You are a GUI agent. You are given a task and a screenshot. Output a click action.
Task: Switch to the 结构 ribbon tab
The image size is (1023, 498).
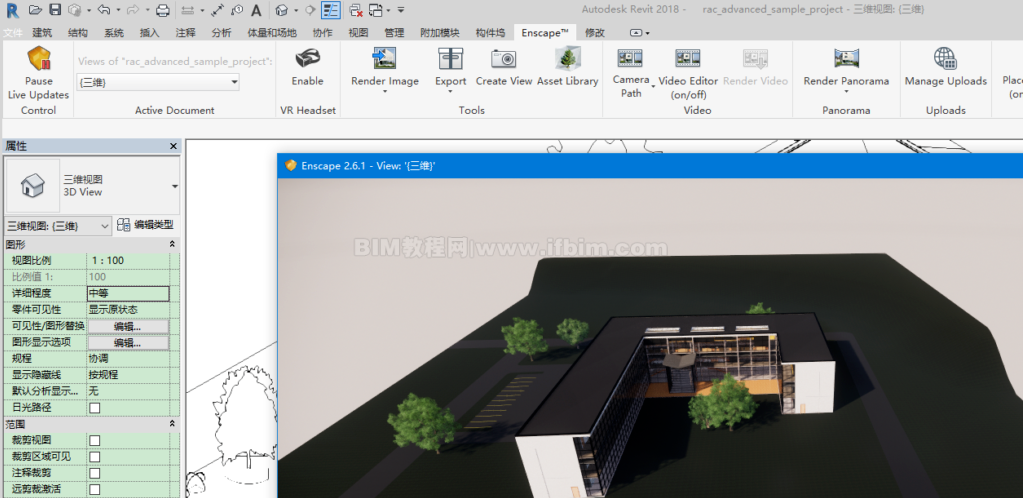[x=78, y=33]
